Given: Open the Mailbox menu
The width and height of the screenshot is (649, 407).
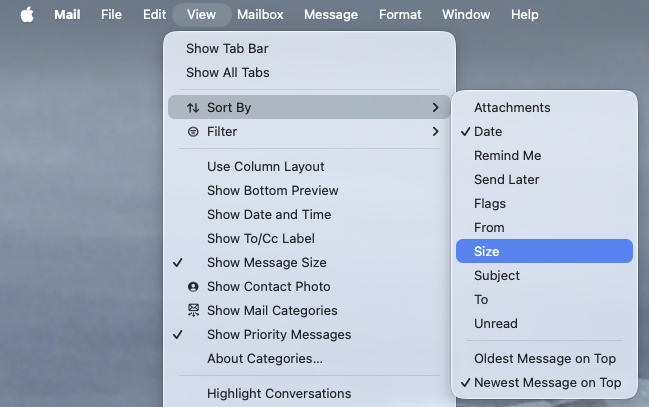Looking at the screenshot, I should pyautogui.click(x=262, y=15).
